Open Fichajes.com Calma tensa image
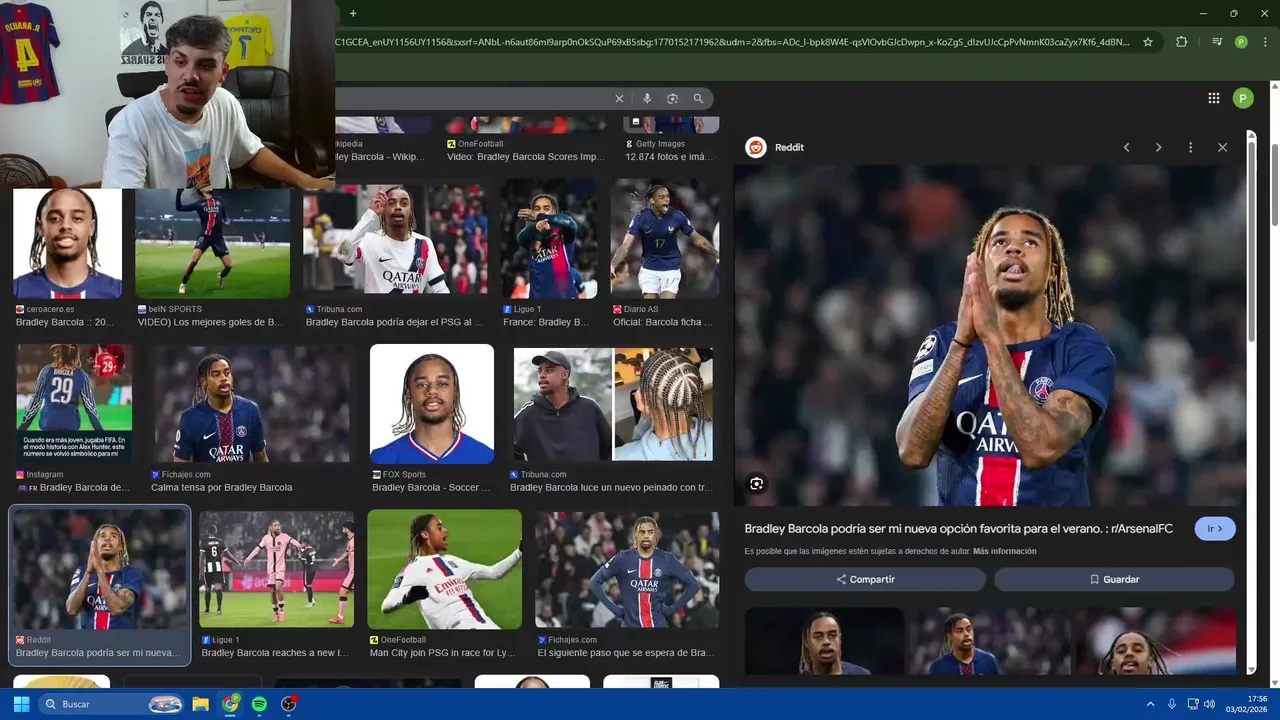1280x720 pixels. (252, 404)
